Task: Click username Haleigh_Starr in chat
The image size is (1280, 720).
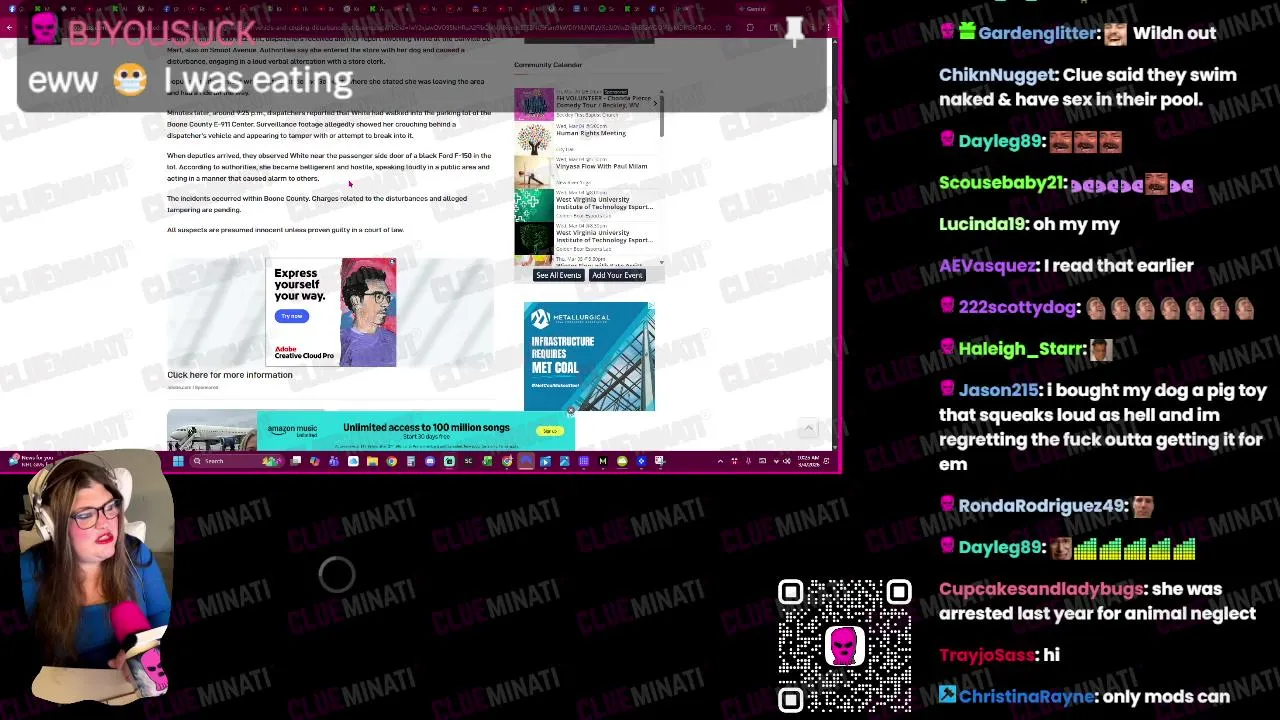Action: pos(1022,349)
